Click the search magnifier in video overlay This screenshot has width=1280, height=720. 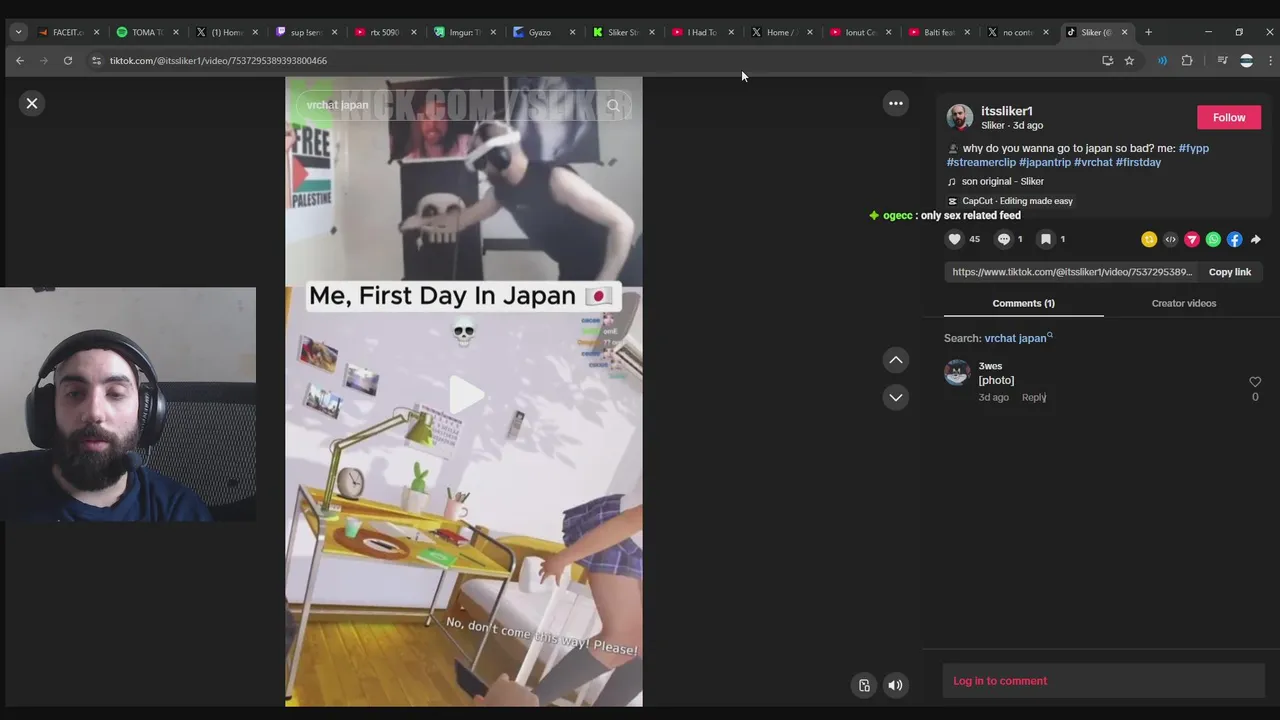coord(613,105)
